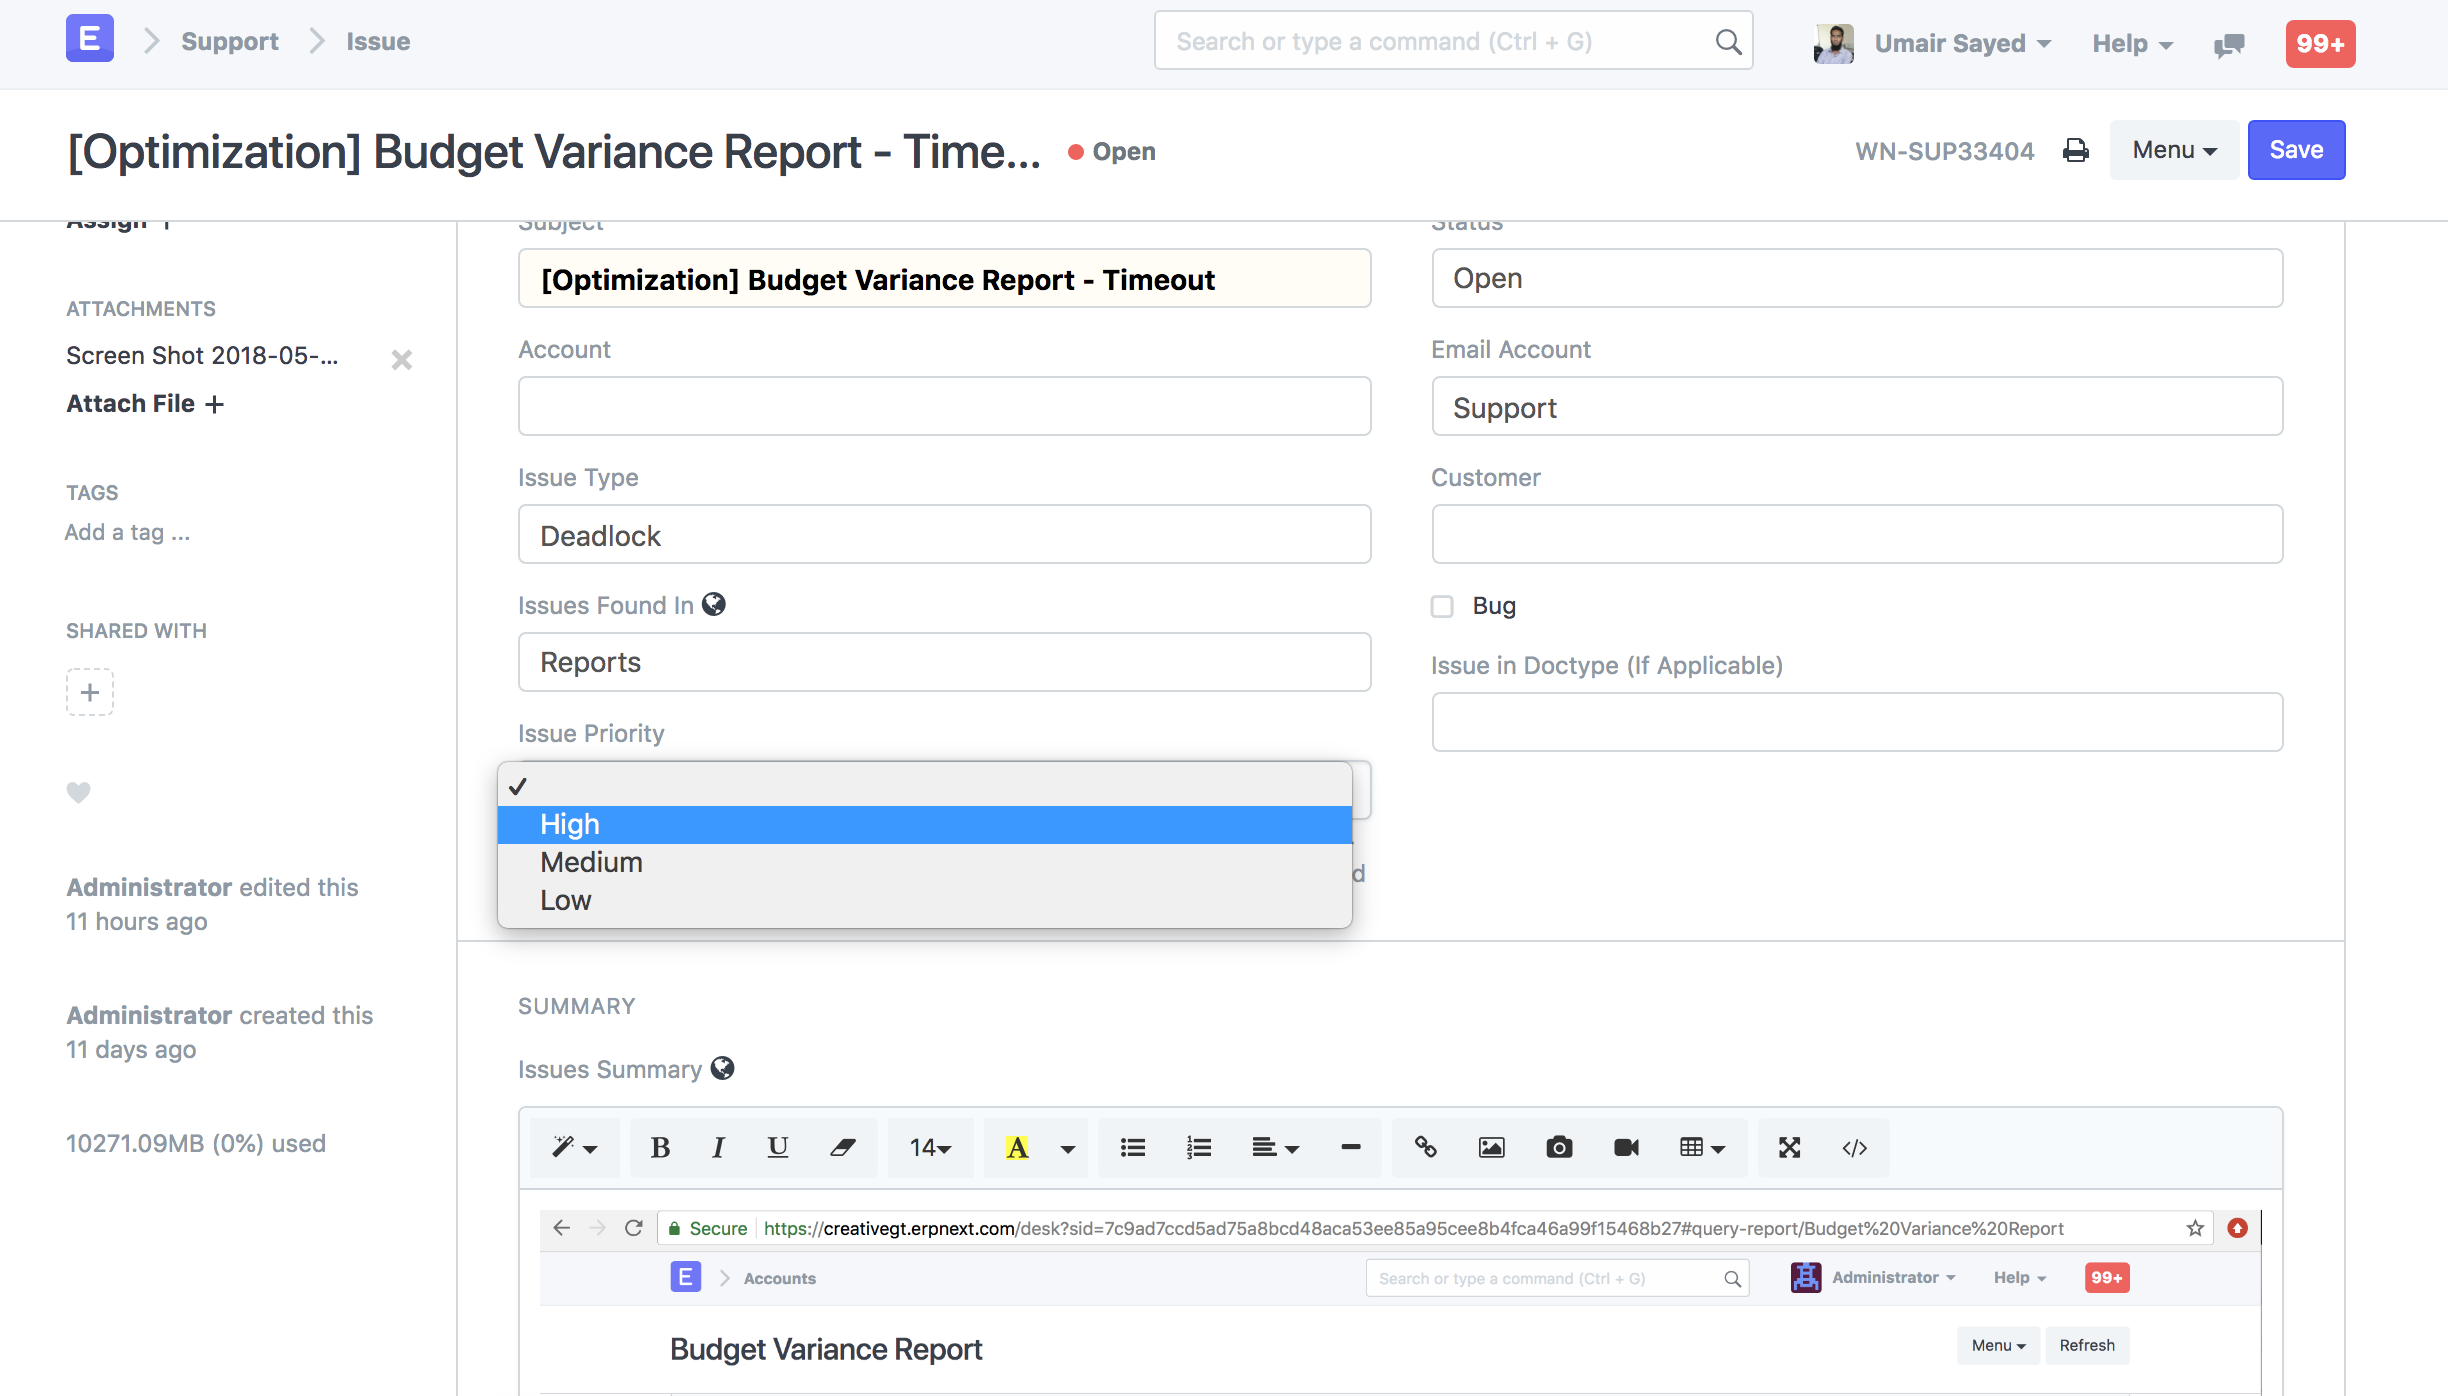The height and width of the screenshot is (1396, 2448).
Task: Select High in the Issue Priority list
Action: 925,825
